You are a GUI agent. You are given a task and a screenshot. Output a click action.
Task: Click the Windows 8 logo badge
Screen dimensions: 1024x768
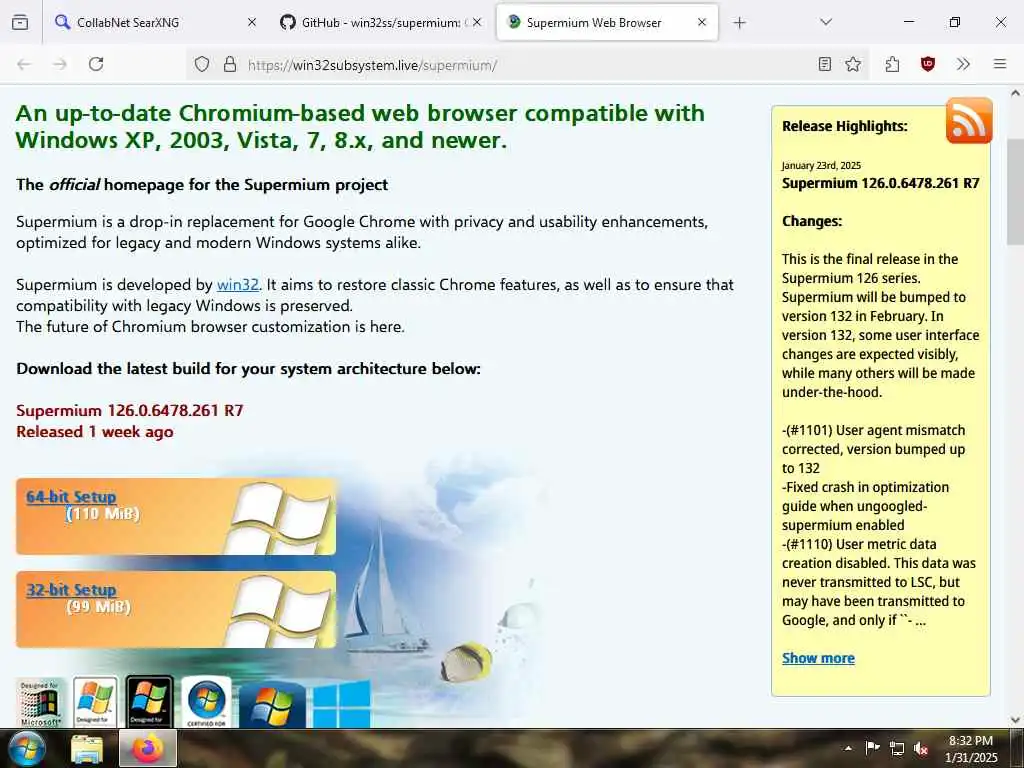pos(342,704)
